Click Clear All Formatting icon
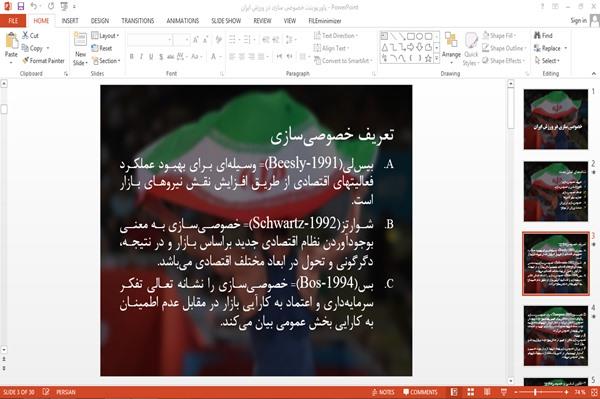 coord(218,39)
